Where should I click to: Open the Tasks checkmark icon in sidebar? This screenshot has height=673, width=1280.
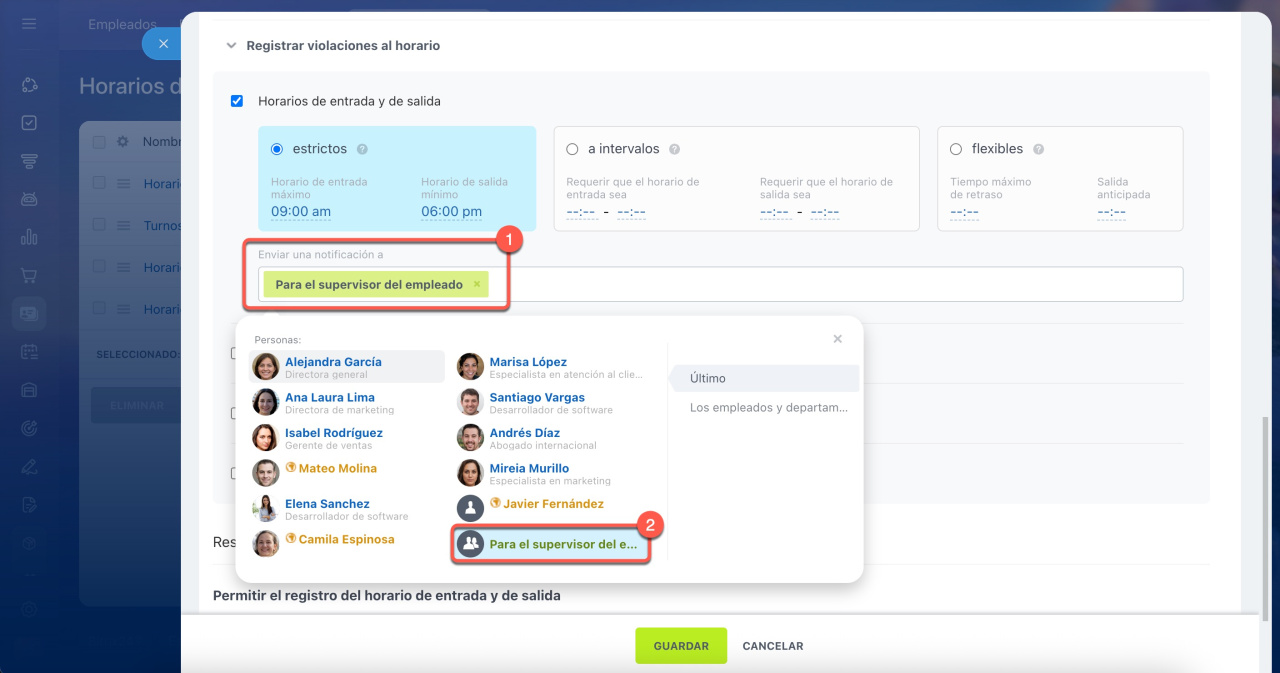click(x=29, y=123)
